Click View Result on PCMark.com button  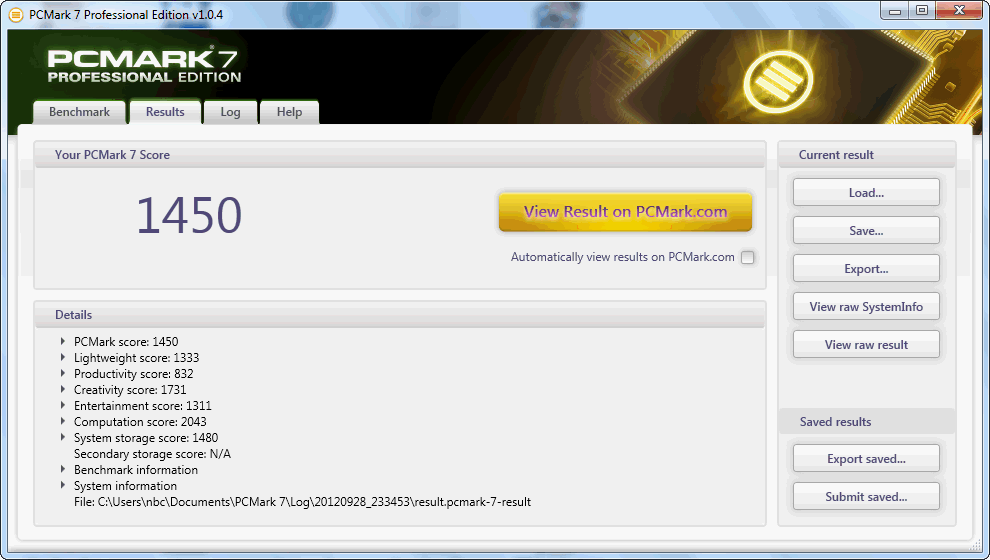[x=625, y=211]
